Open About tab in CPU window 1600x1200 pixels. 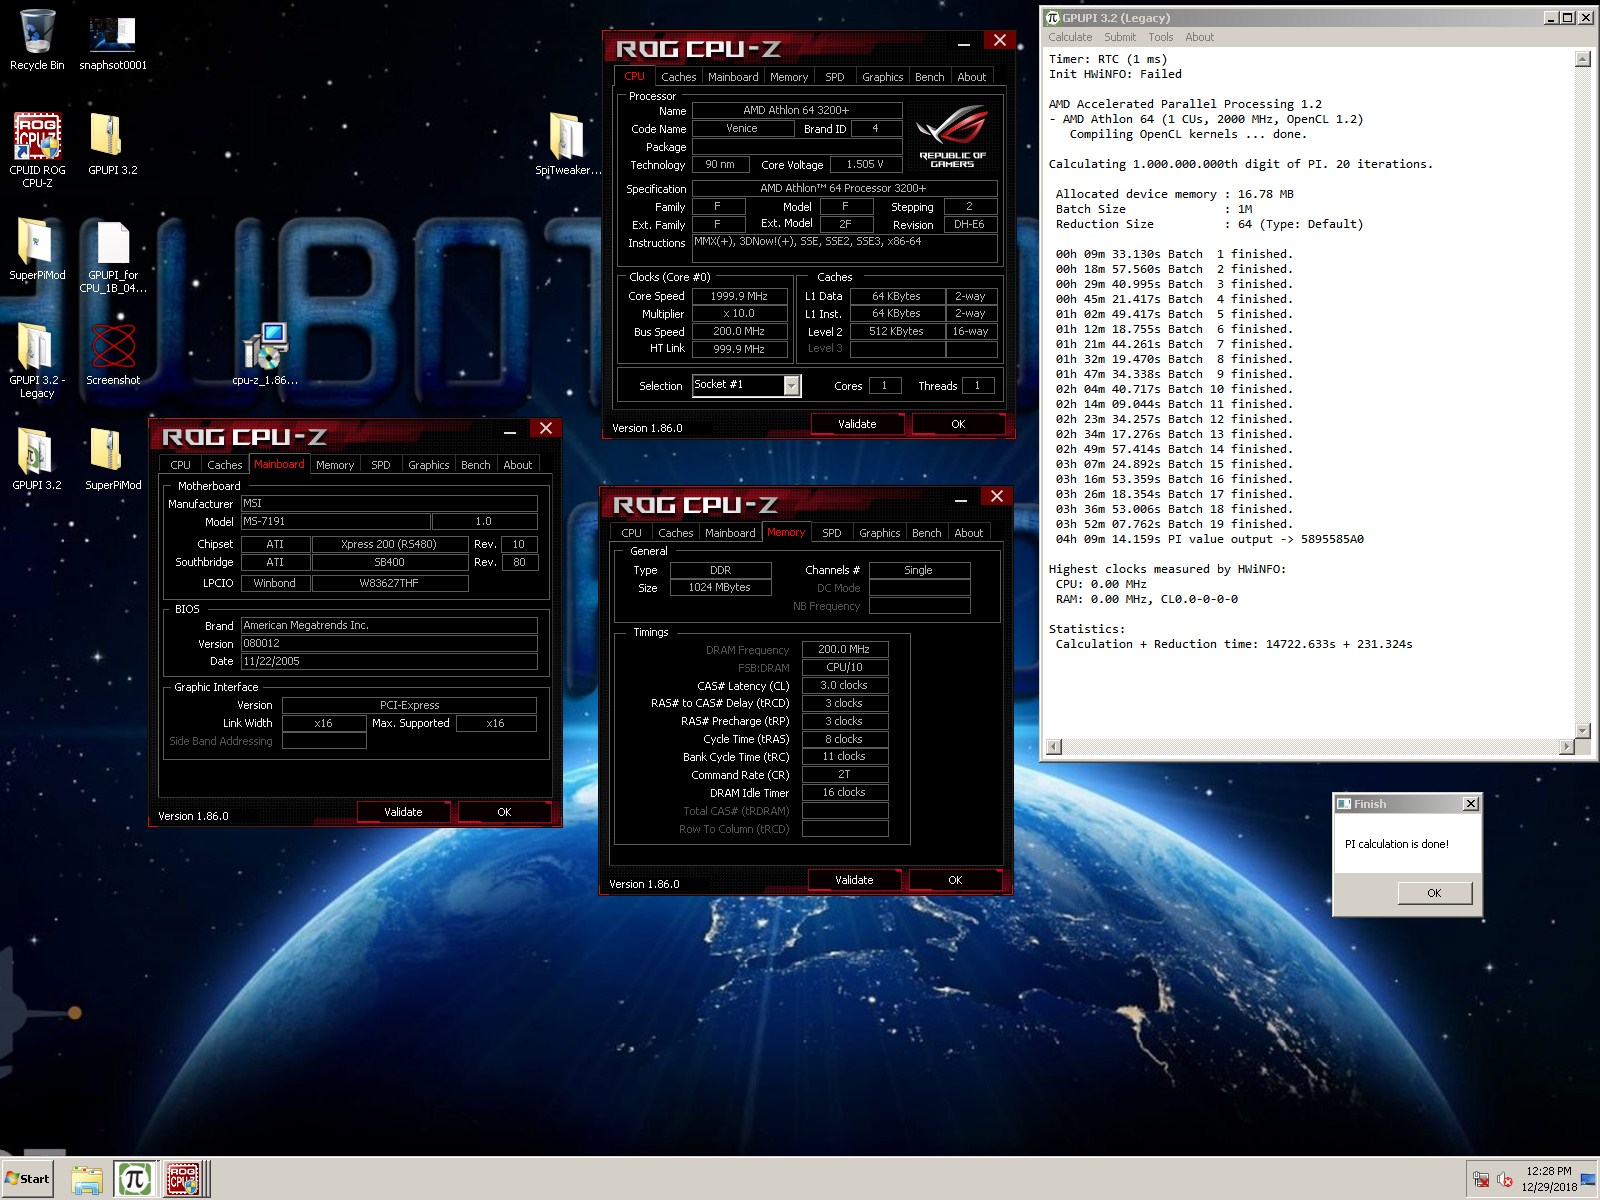(x=971, y=77)
